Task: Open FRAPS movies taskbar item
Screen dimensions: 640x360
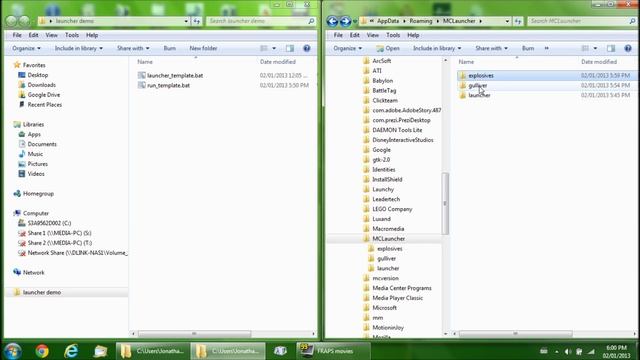Action: click(x=333, y=351)
